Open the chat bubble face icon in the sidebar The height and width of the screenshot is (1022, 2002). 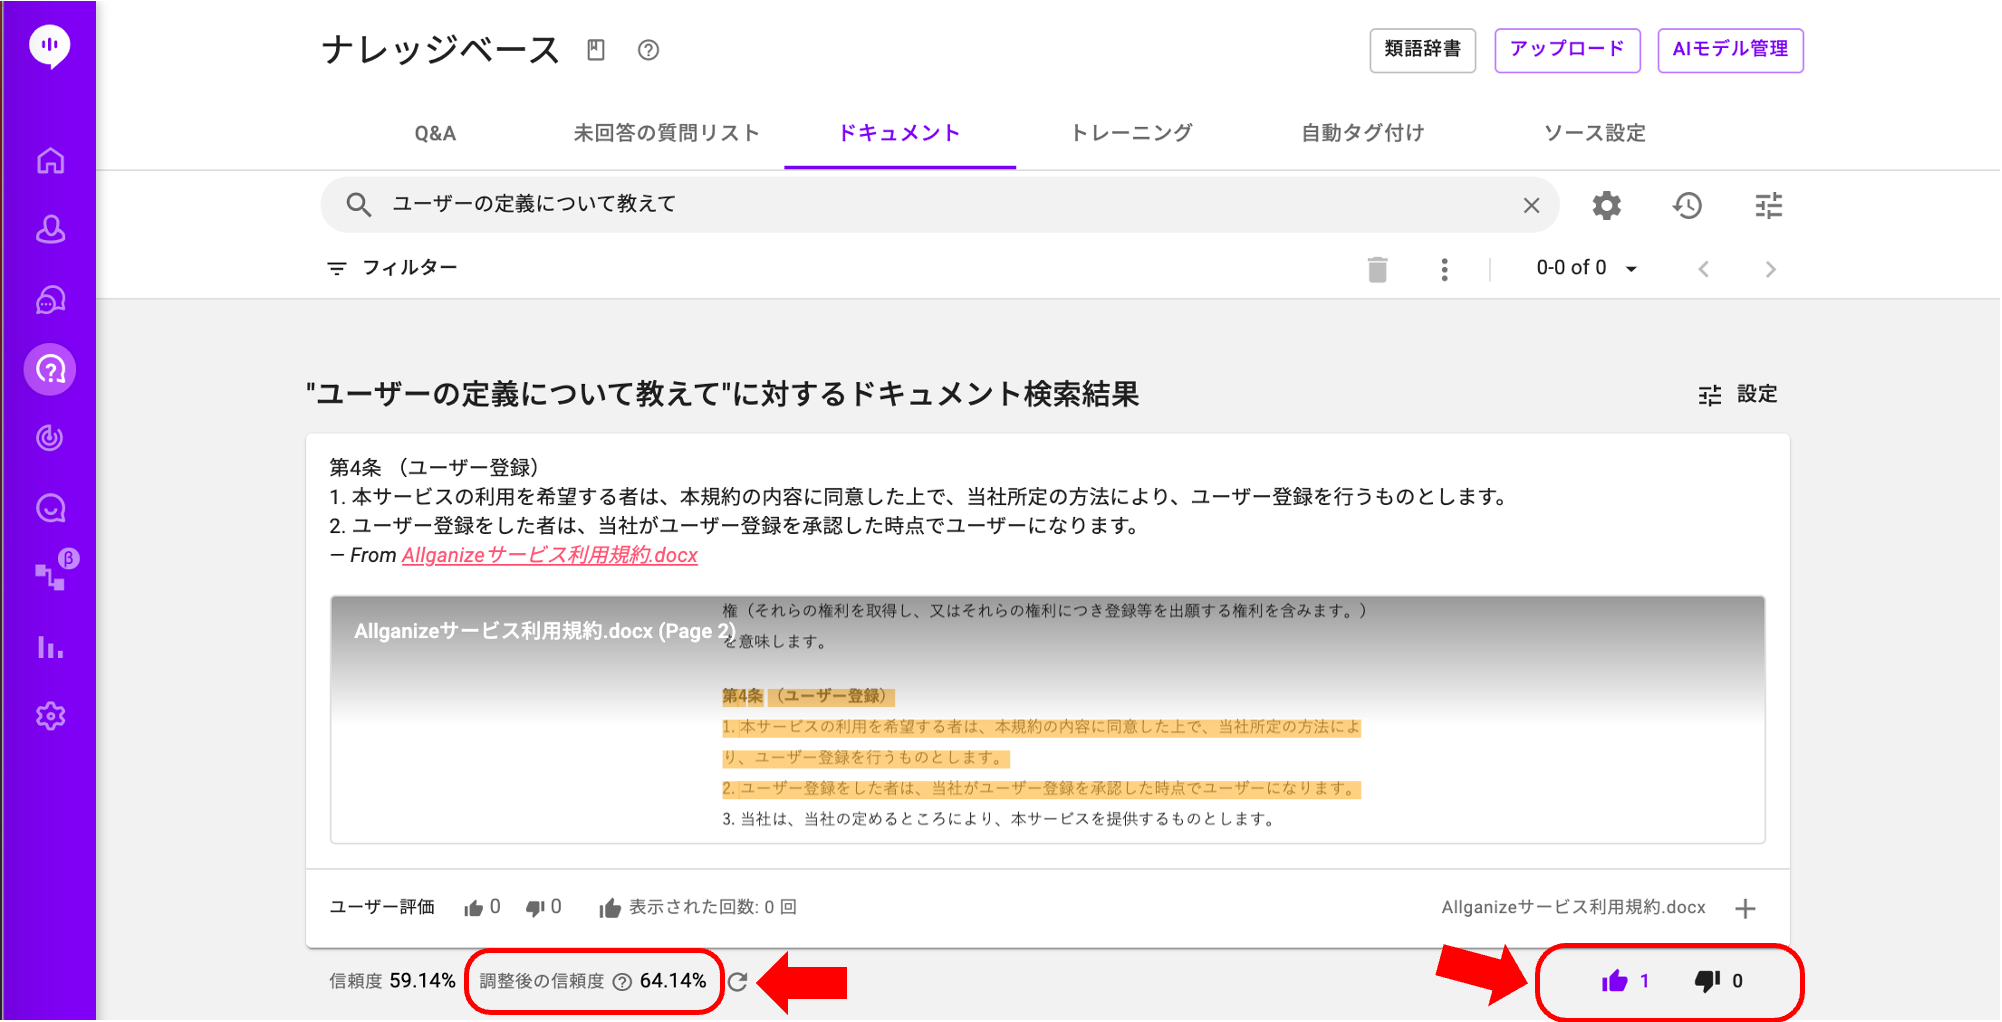[50, 508]
